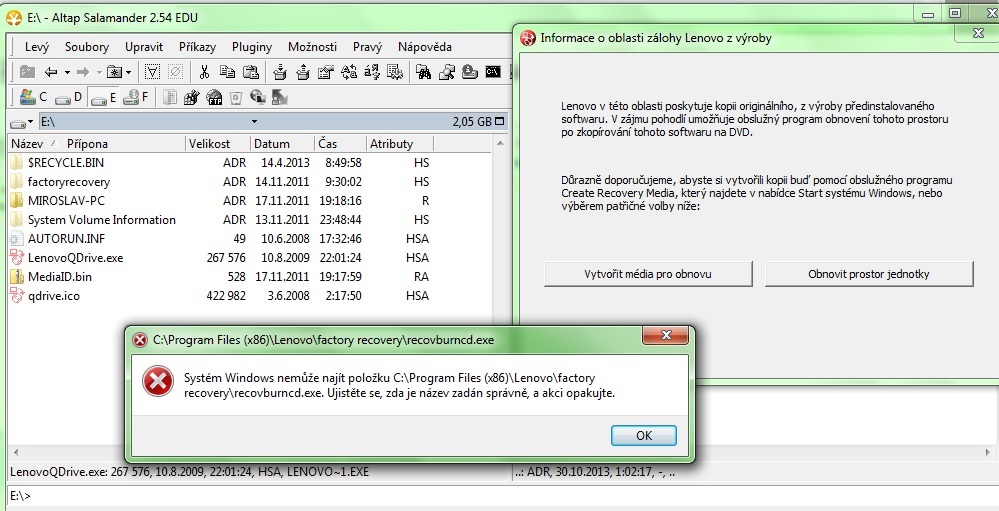Switch to drive C
999x511 pixels.
33,97
